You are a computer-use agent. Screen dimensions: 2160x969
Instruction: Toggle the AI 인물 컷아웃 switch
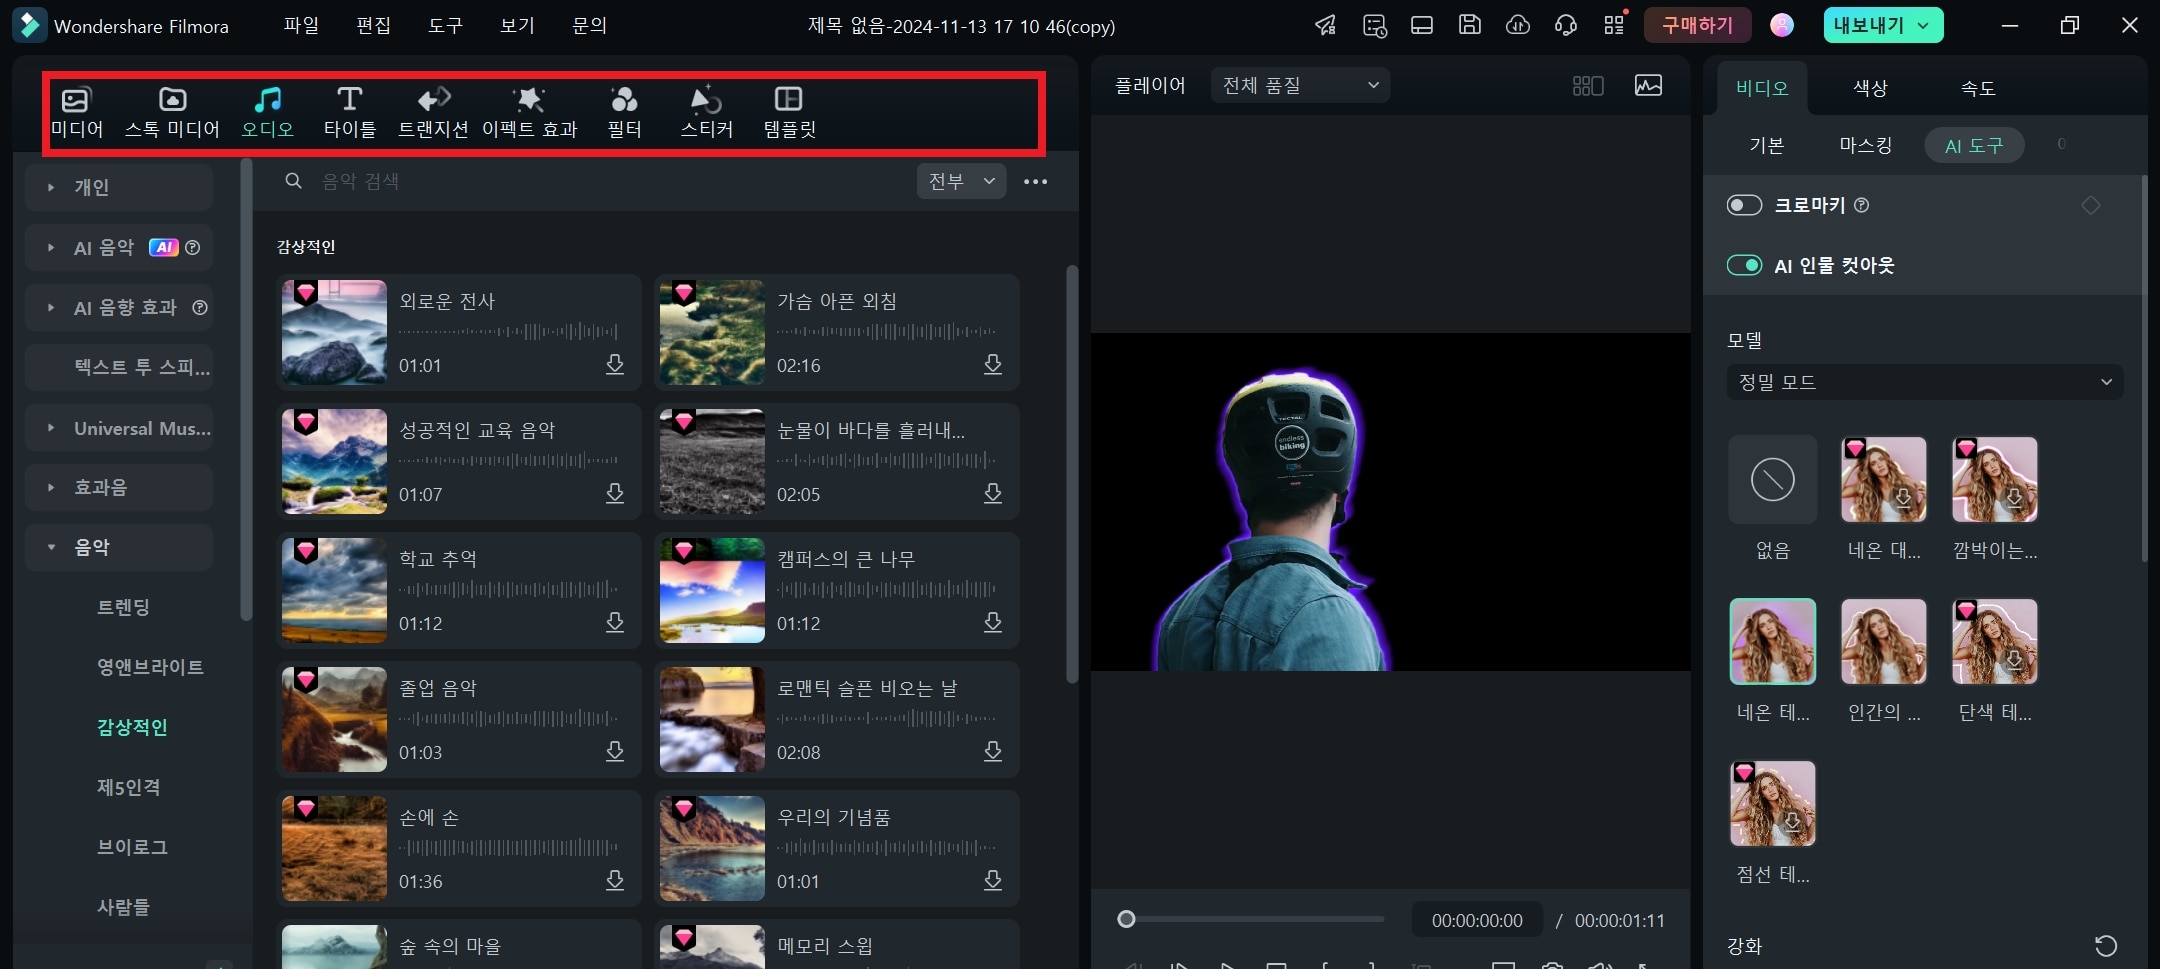pos(1744,265)
